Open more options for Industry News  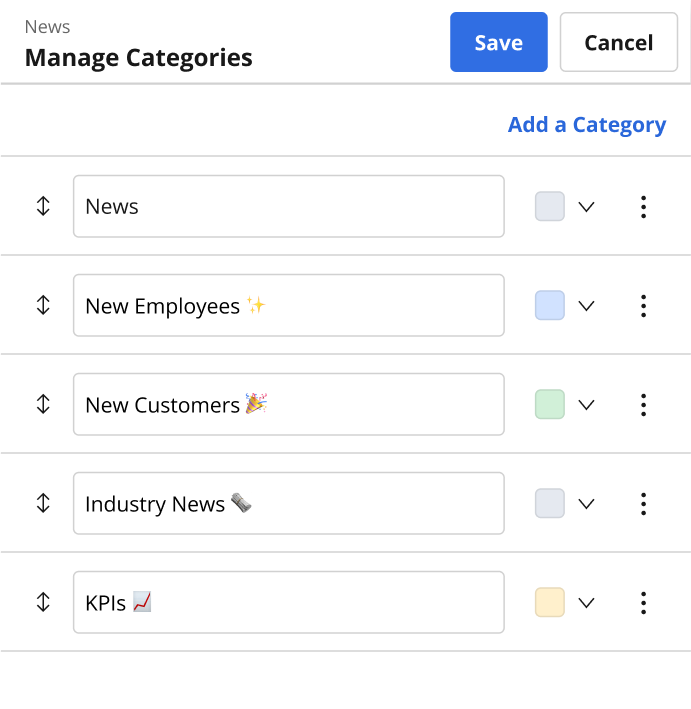643,504
